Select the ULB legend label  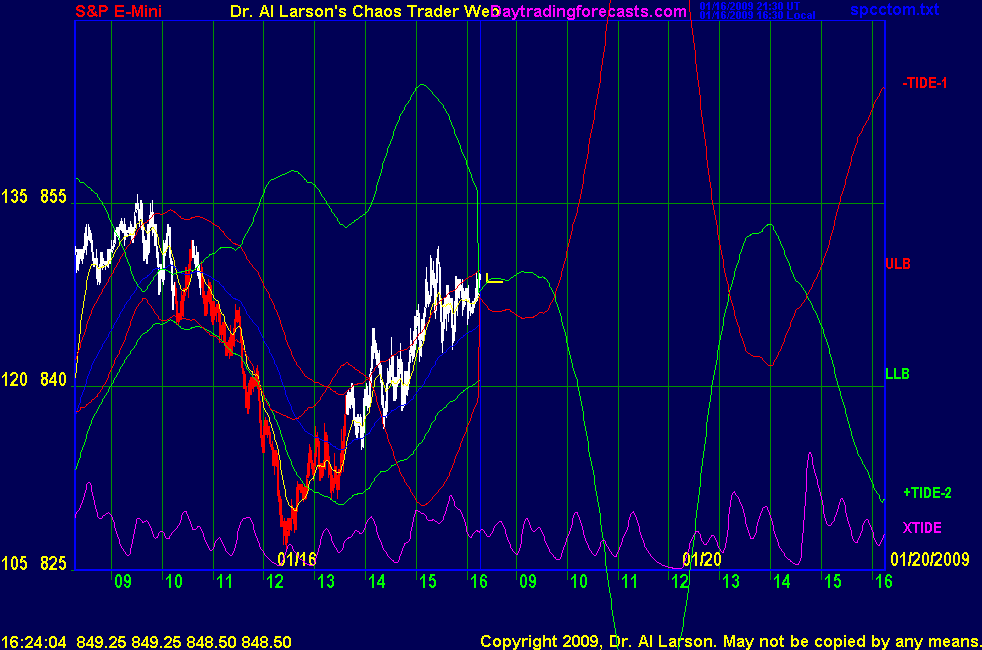click(897, 264)
